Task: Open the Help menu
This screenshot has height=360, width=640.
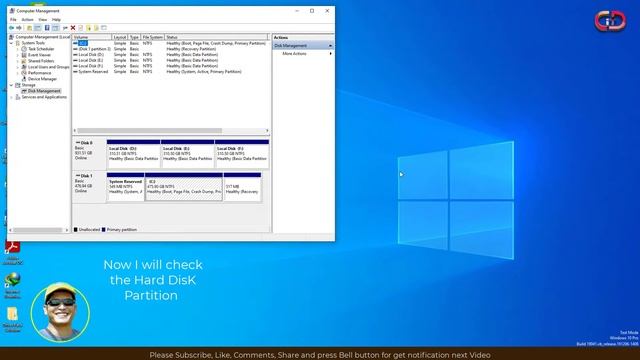Action: click(56, 20)
